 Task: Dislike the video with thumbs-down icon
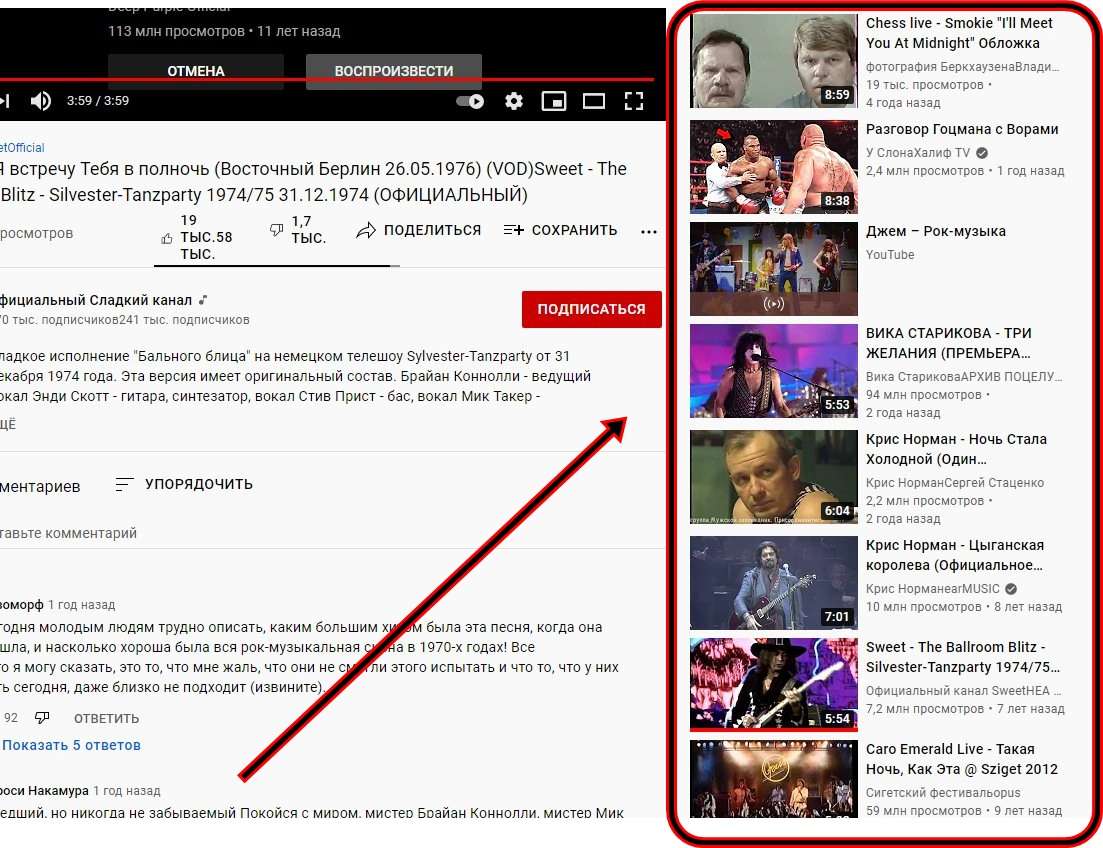coord(276,229)
